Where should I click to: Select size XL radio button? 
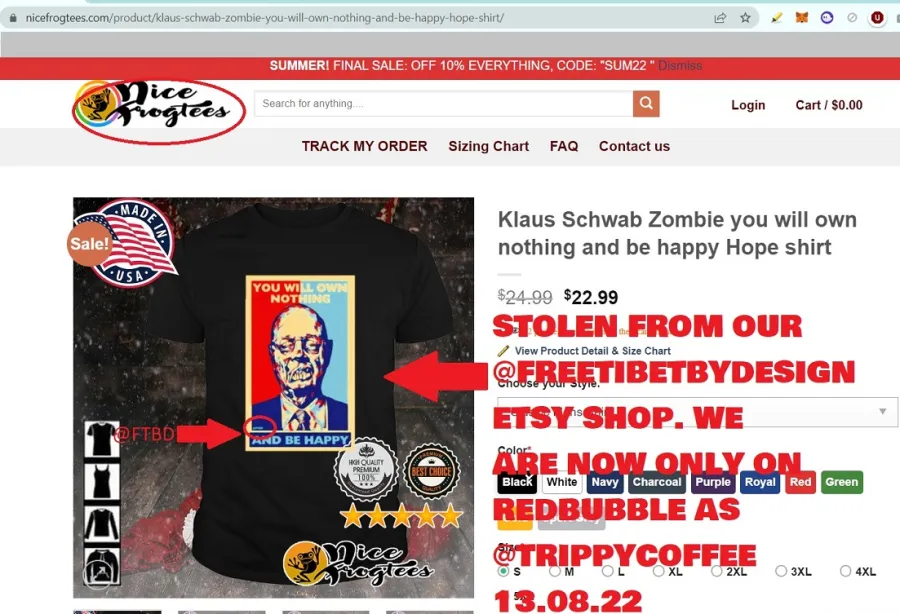pos(658,571)
